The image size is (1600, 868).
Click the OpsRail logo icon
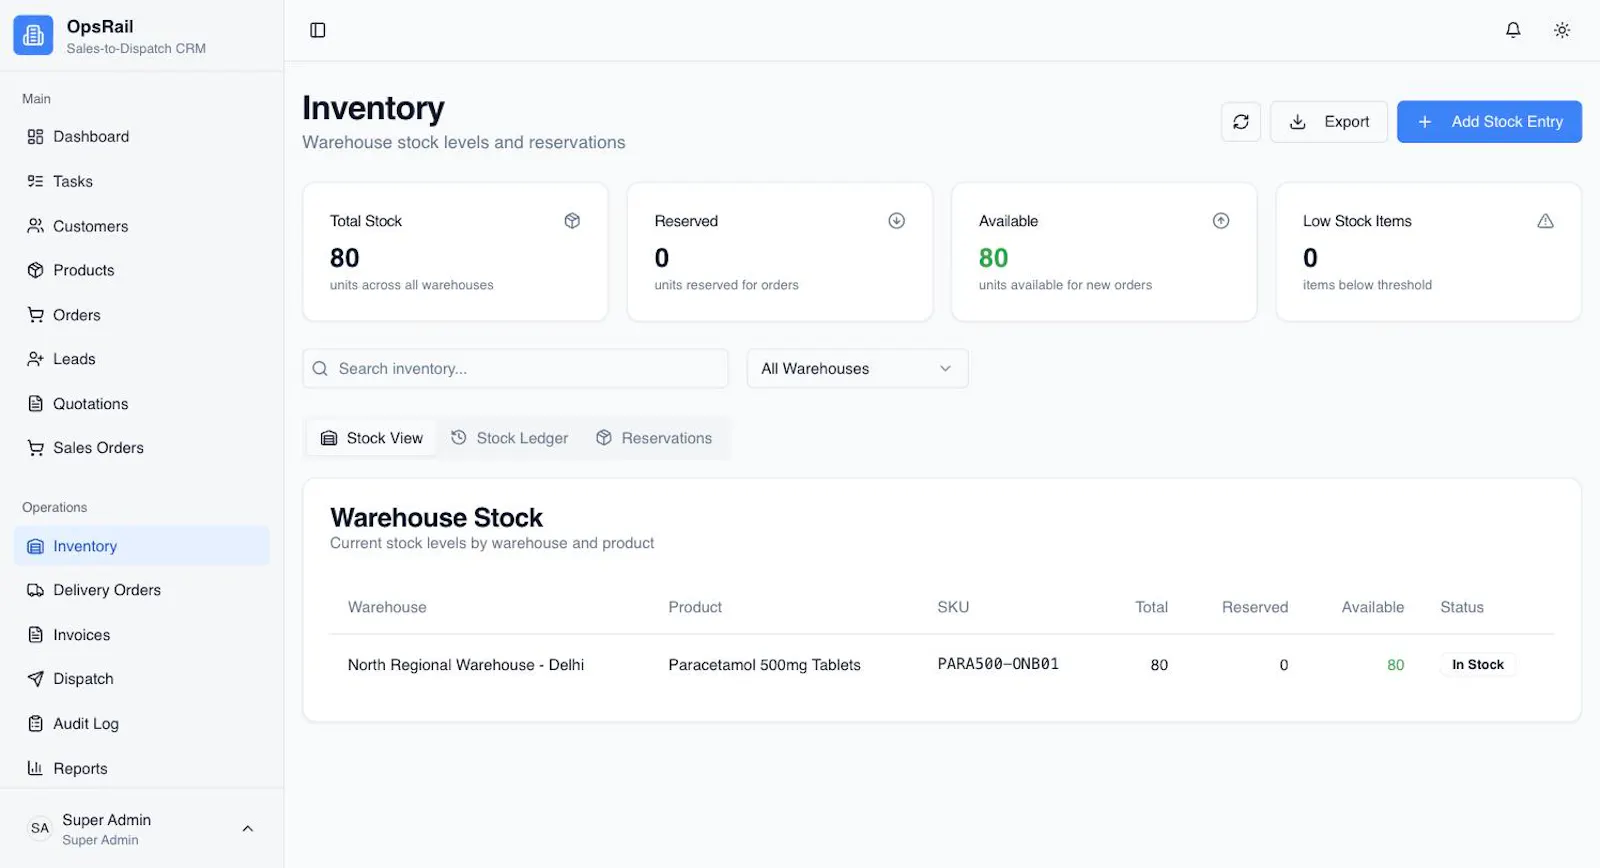coord(33,35)
